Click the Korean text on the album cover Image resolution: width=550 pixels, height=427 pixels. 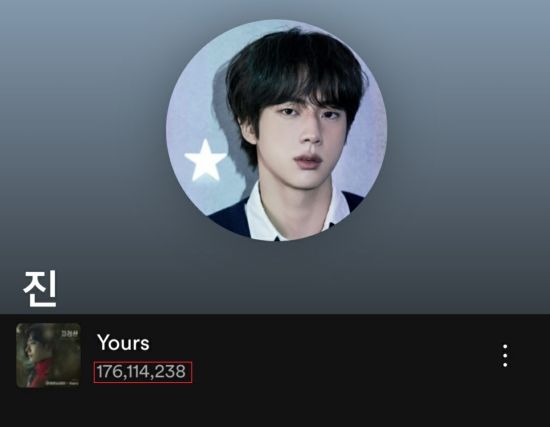69,332
